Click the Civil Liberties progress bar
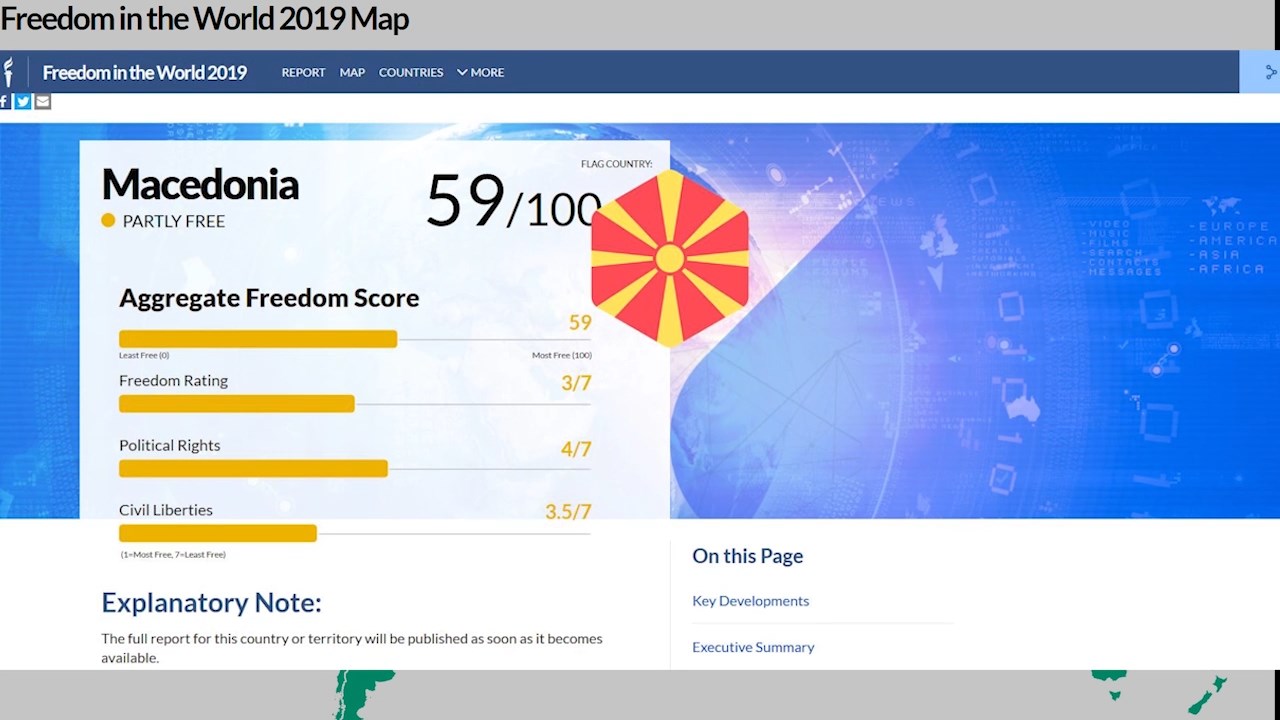Image resolution: width=1280 pixels, height=720 pixels. (x=218, y=533)
